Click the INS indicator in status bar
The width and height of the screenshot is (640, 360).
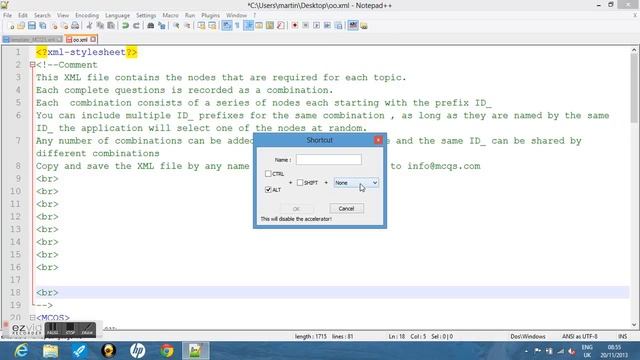622,336
